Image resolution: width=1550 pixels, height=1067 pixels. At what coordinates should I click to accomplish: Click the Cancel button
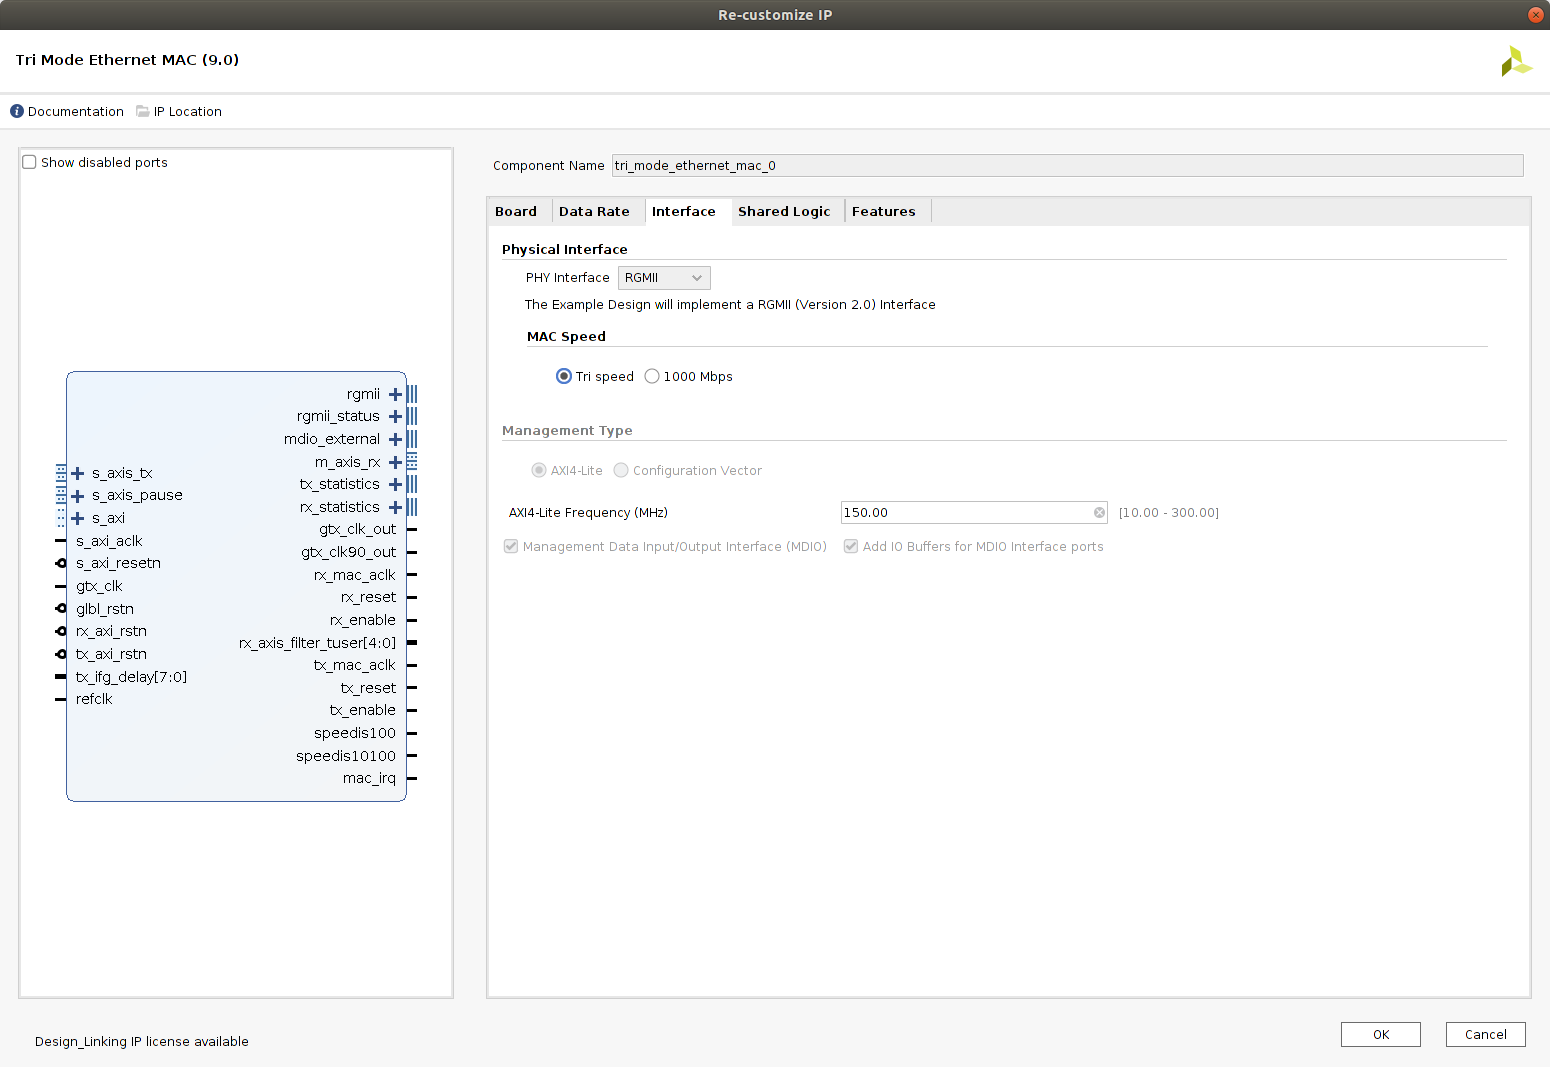click(x=1486, y=1035)
